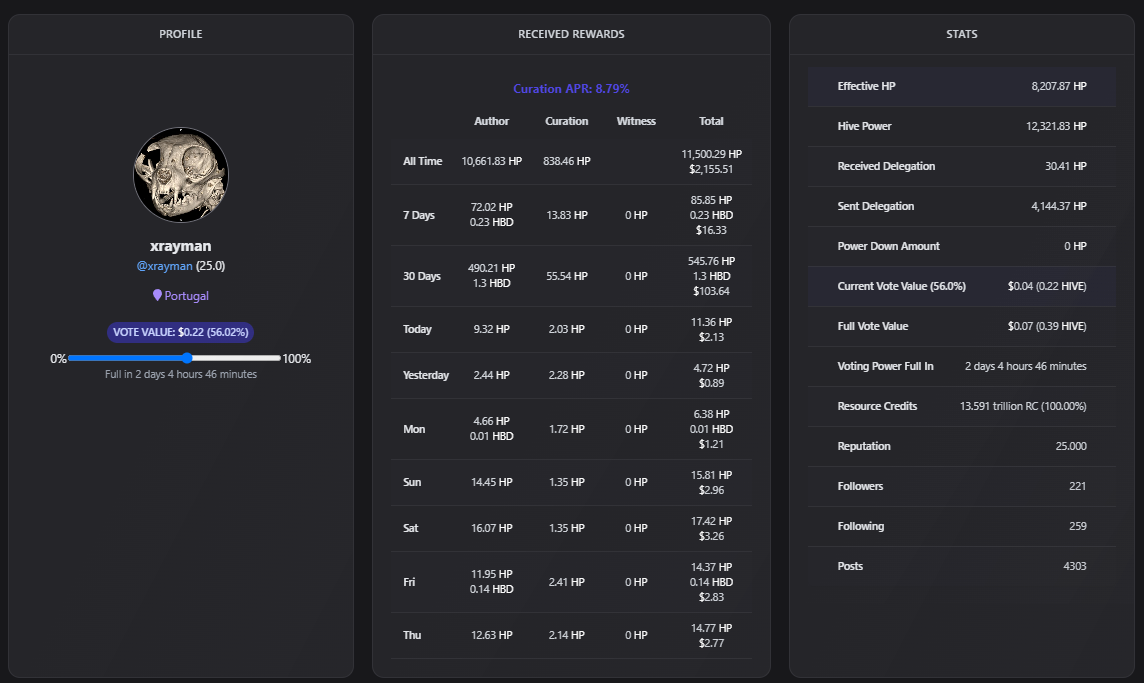This screenshot has width=1144, height=683.
Task: Click the Posts count row
Action: click(961, 567)
